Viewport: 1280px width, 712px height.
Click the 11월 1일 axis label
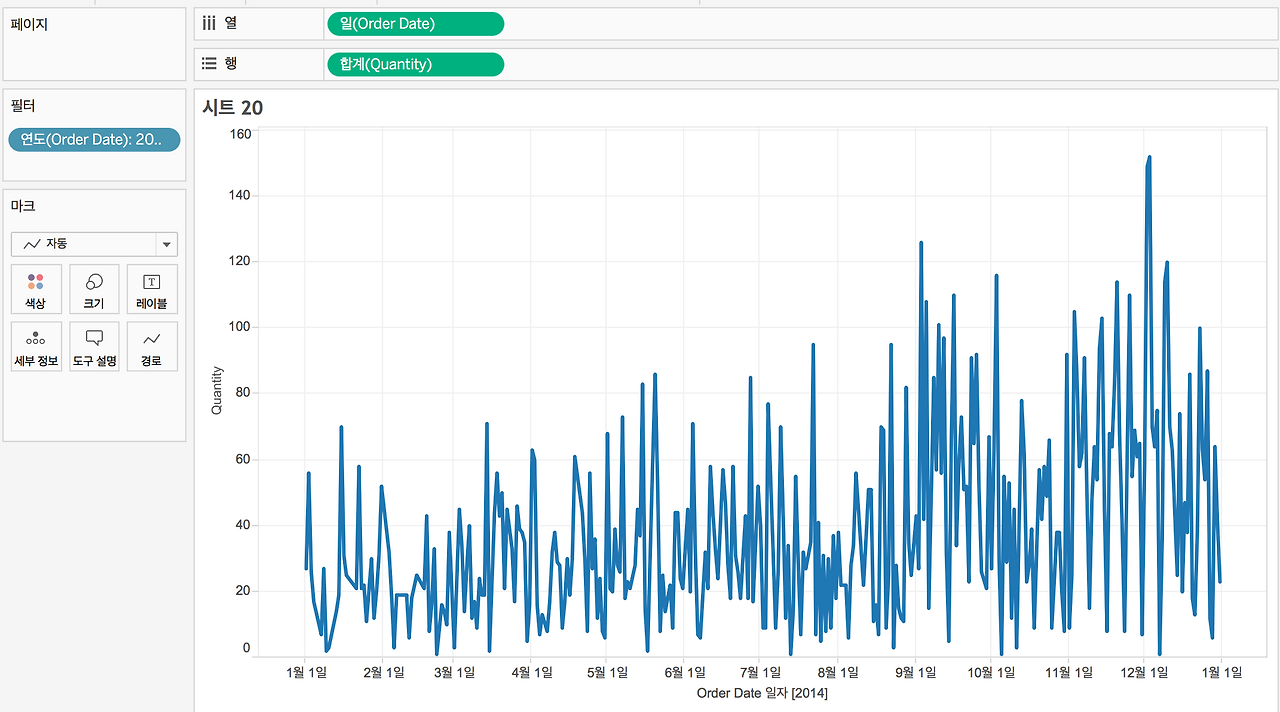click(x=1069, y=673)
